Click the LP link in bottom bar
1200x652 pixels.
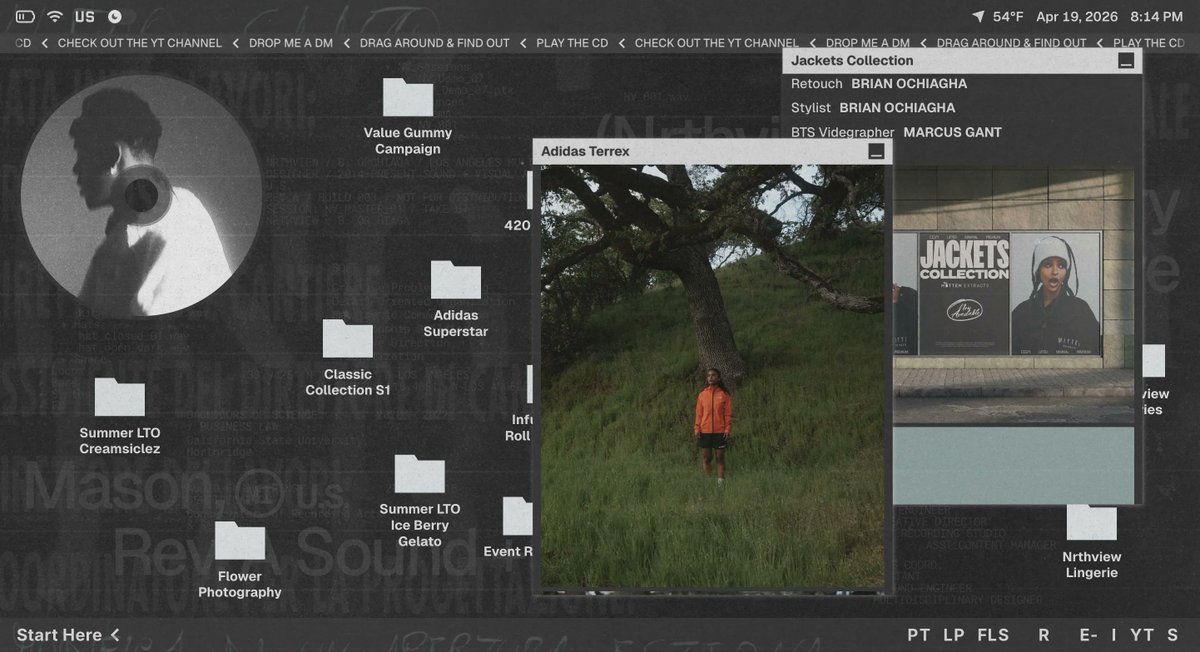tap(954, 635)
